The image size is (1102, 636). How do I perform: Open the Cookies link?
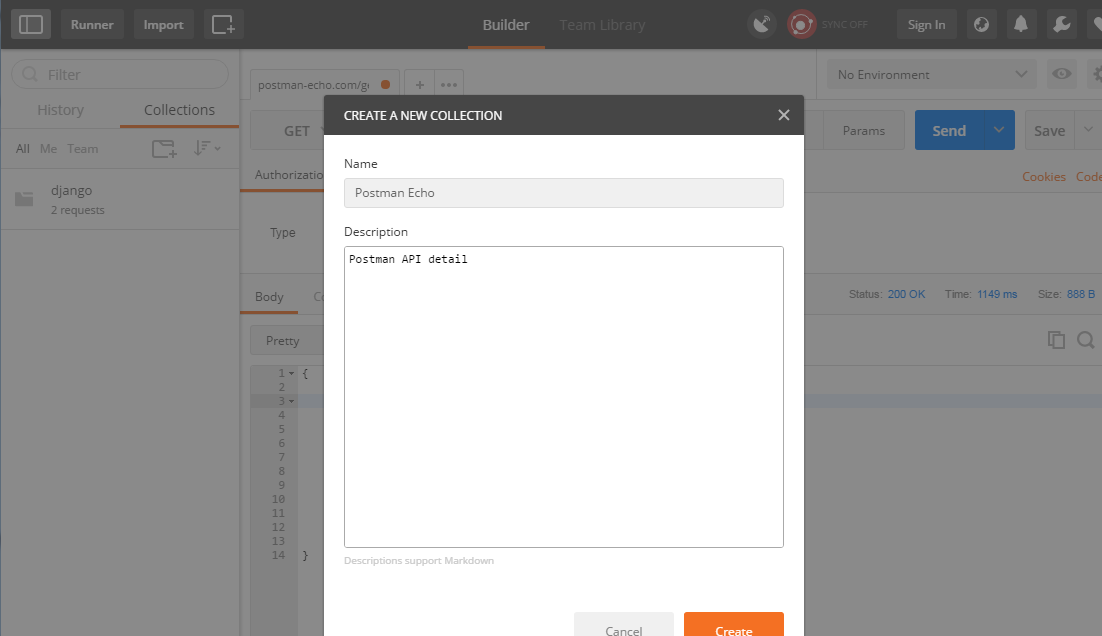[1044, 176]
